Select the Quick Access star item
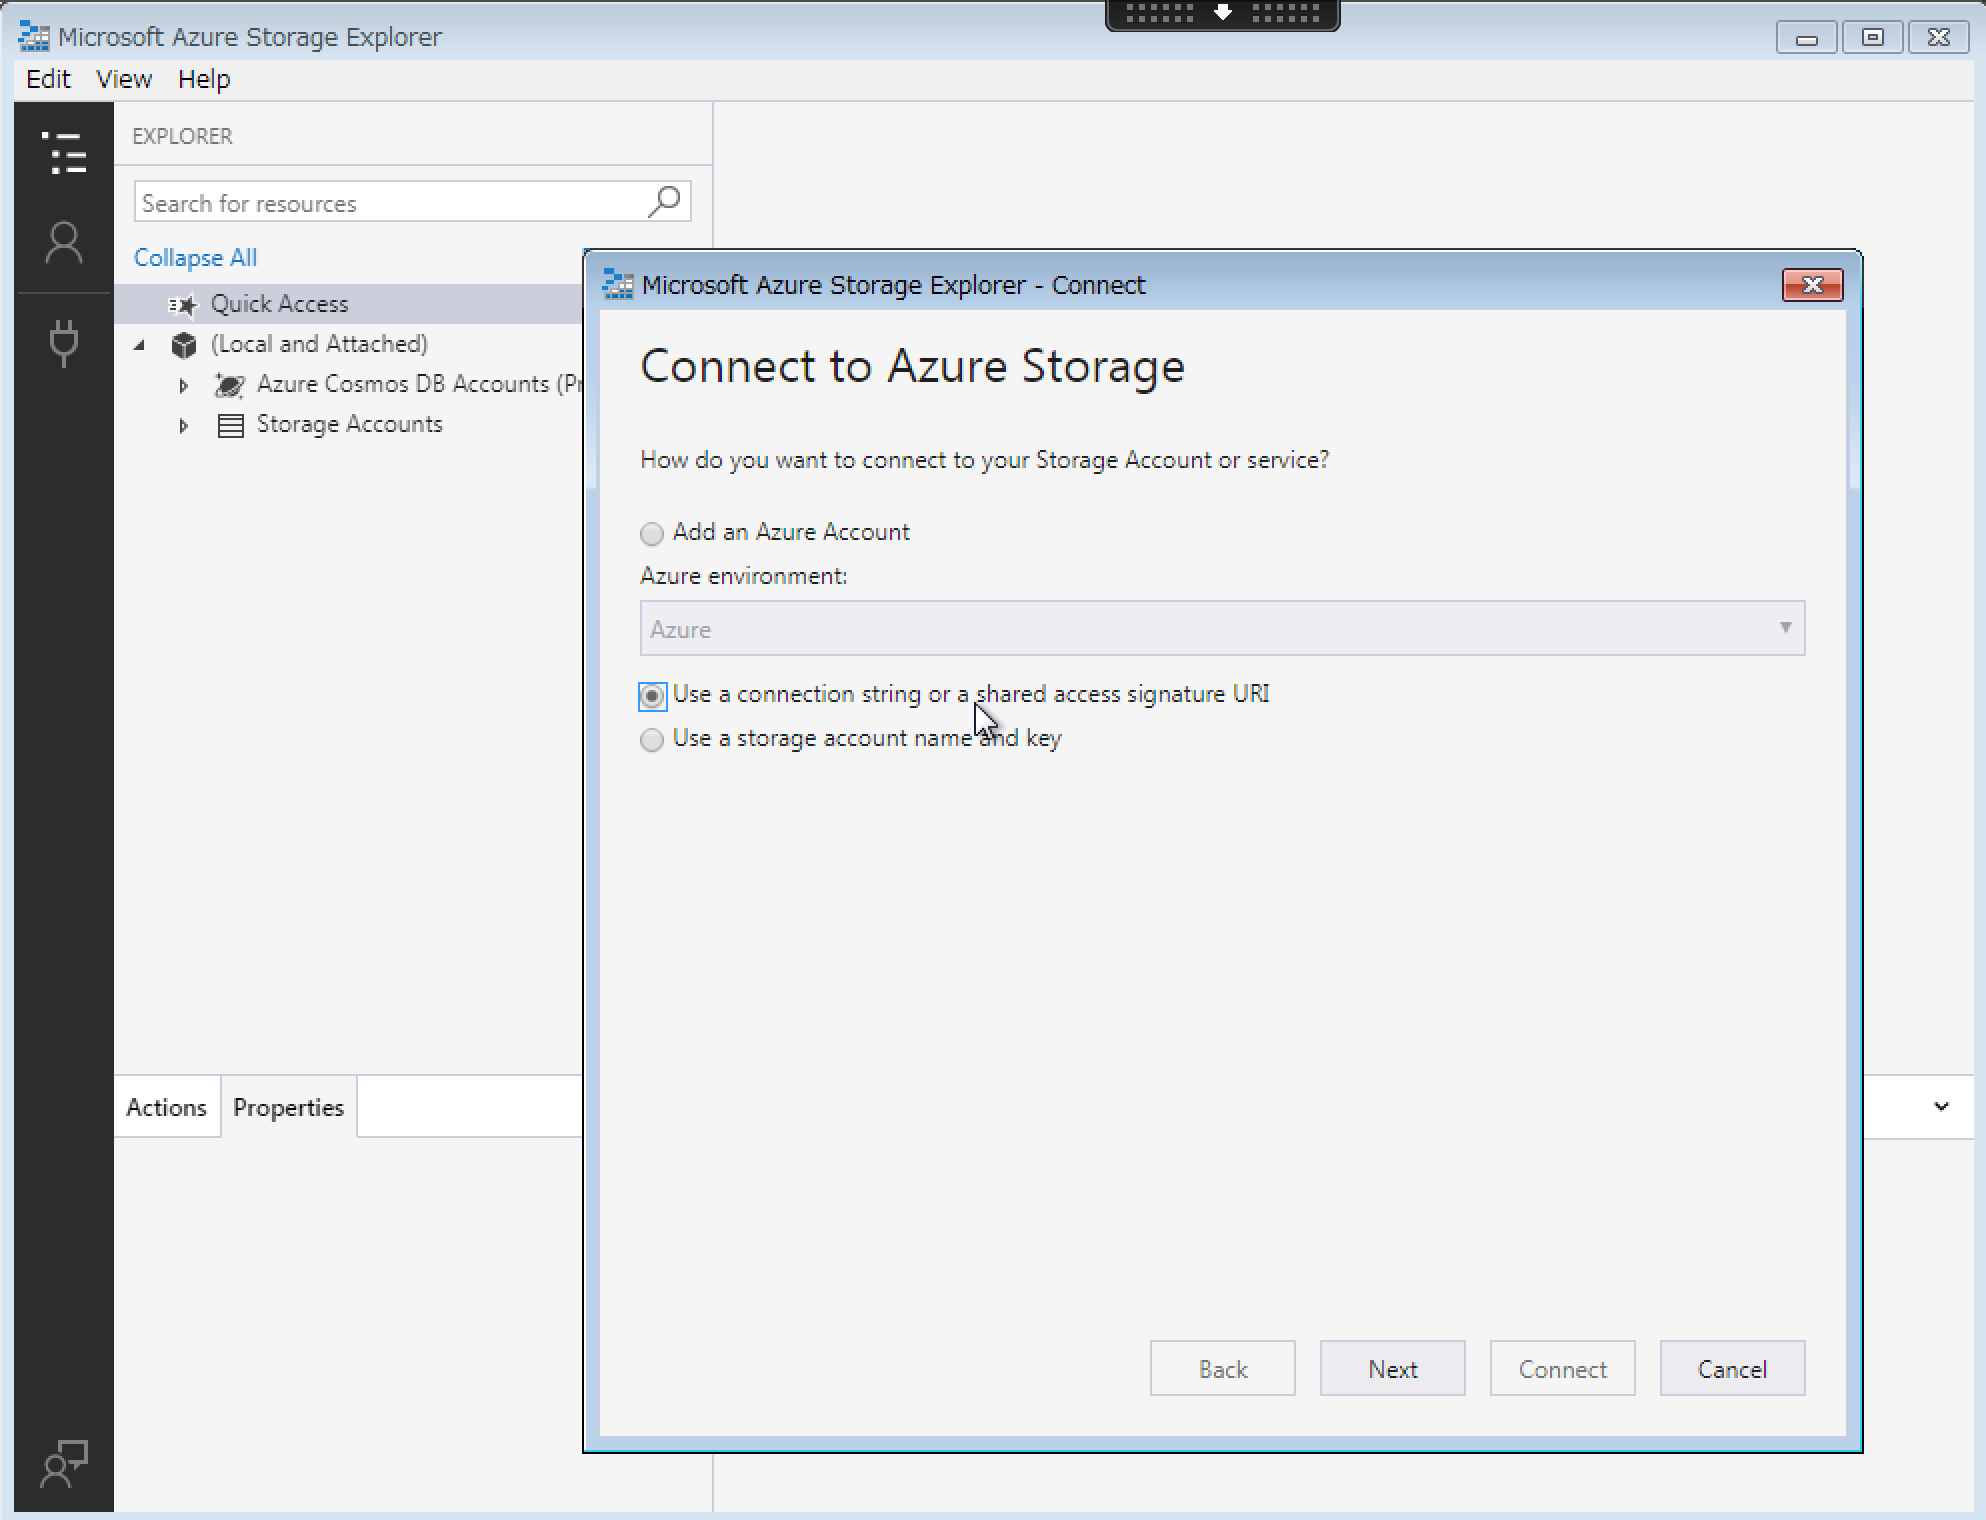 pyautogui.click(x=280, y=303)
